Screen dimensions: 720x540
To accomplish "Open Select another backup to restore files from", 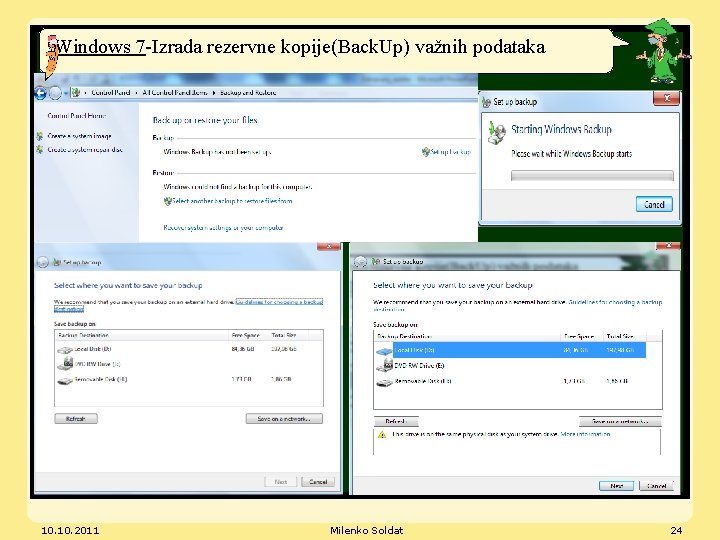I will coord(232,201).
